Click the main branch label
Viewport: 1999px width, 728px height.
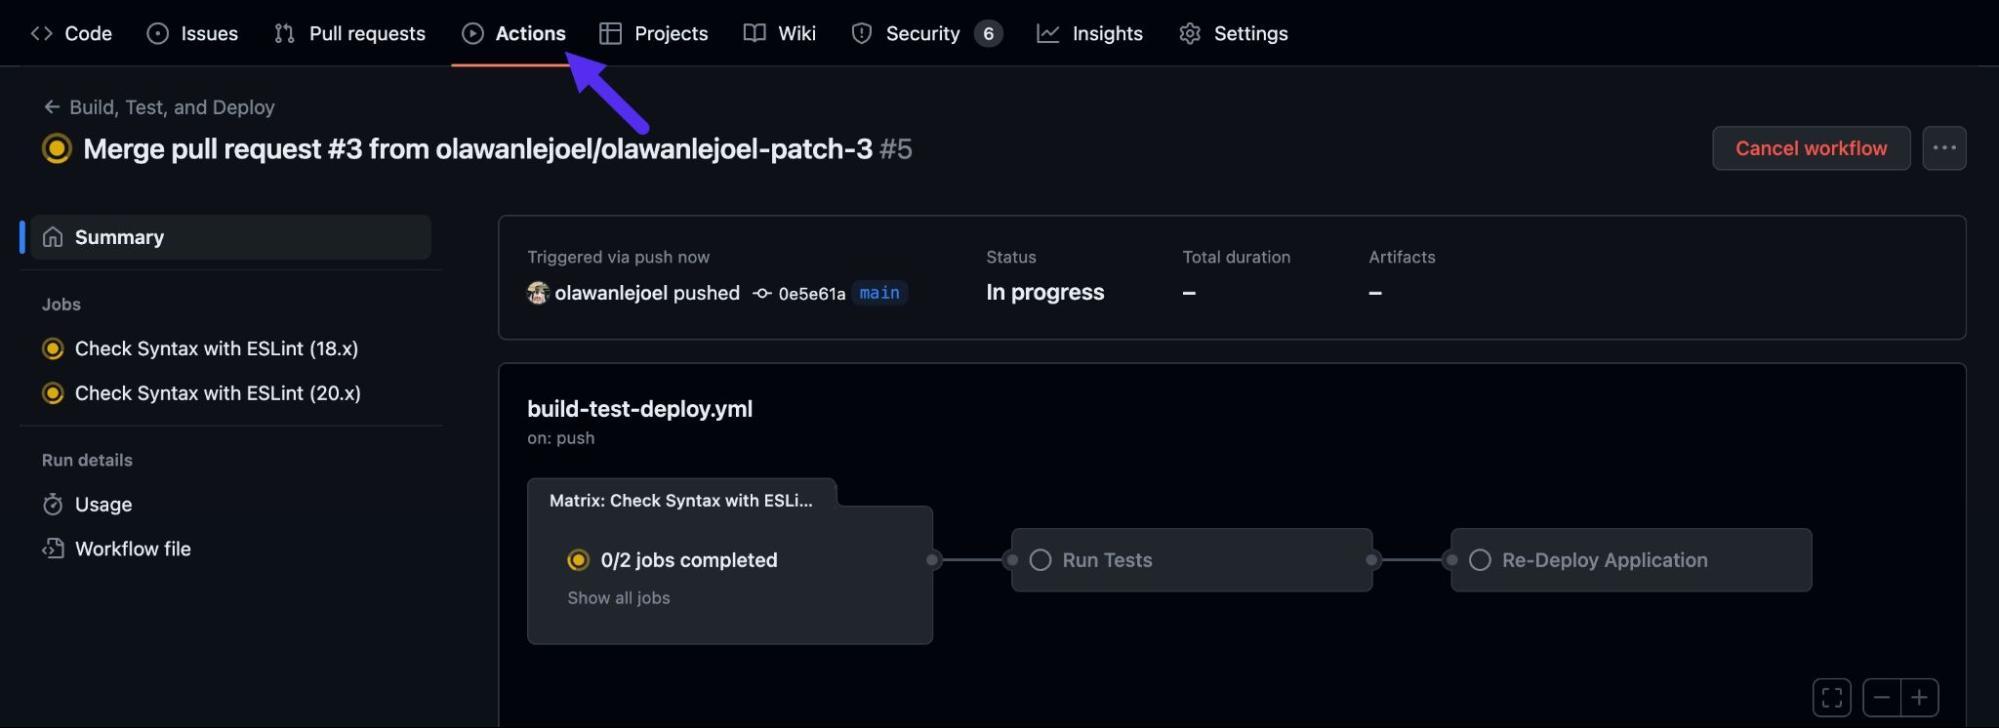click(x=880, y=293)
